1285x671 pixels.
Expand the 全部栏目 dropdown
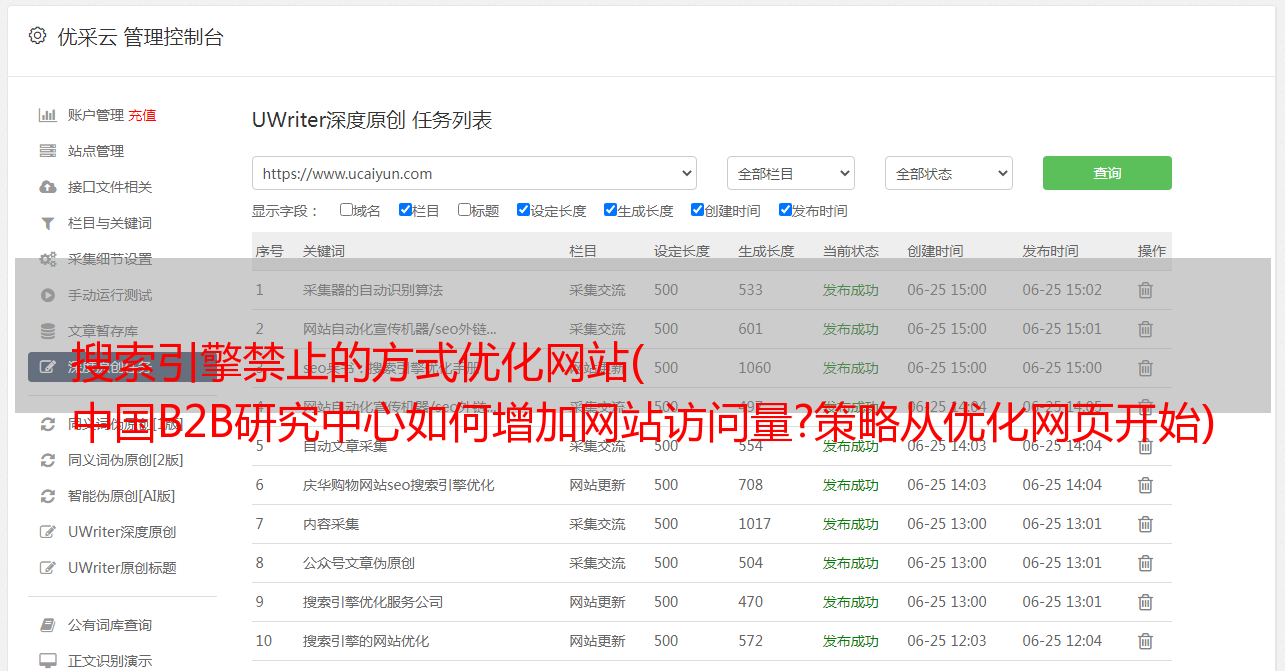point(790,173)
